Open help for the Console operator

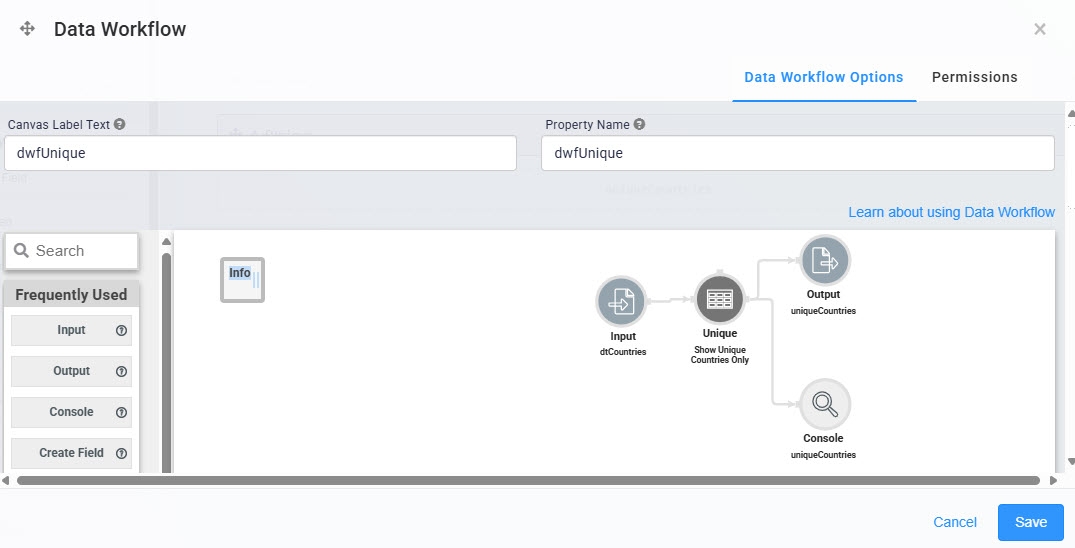pos(121,413)
